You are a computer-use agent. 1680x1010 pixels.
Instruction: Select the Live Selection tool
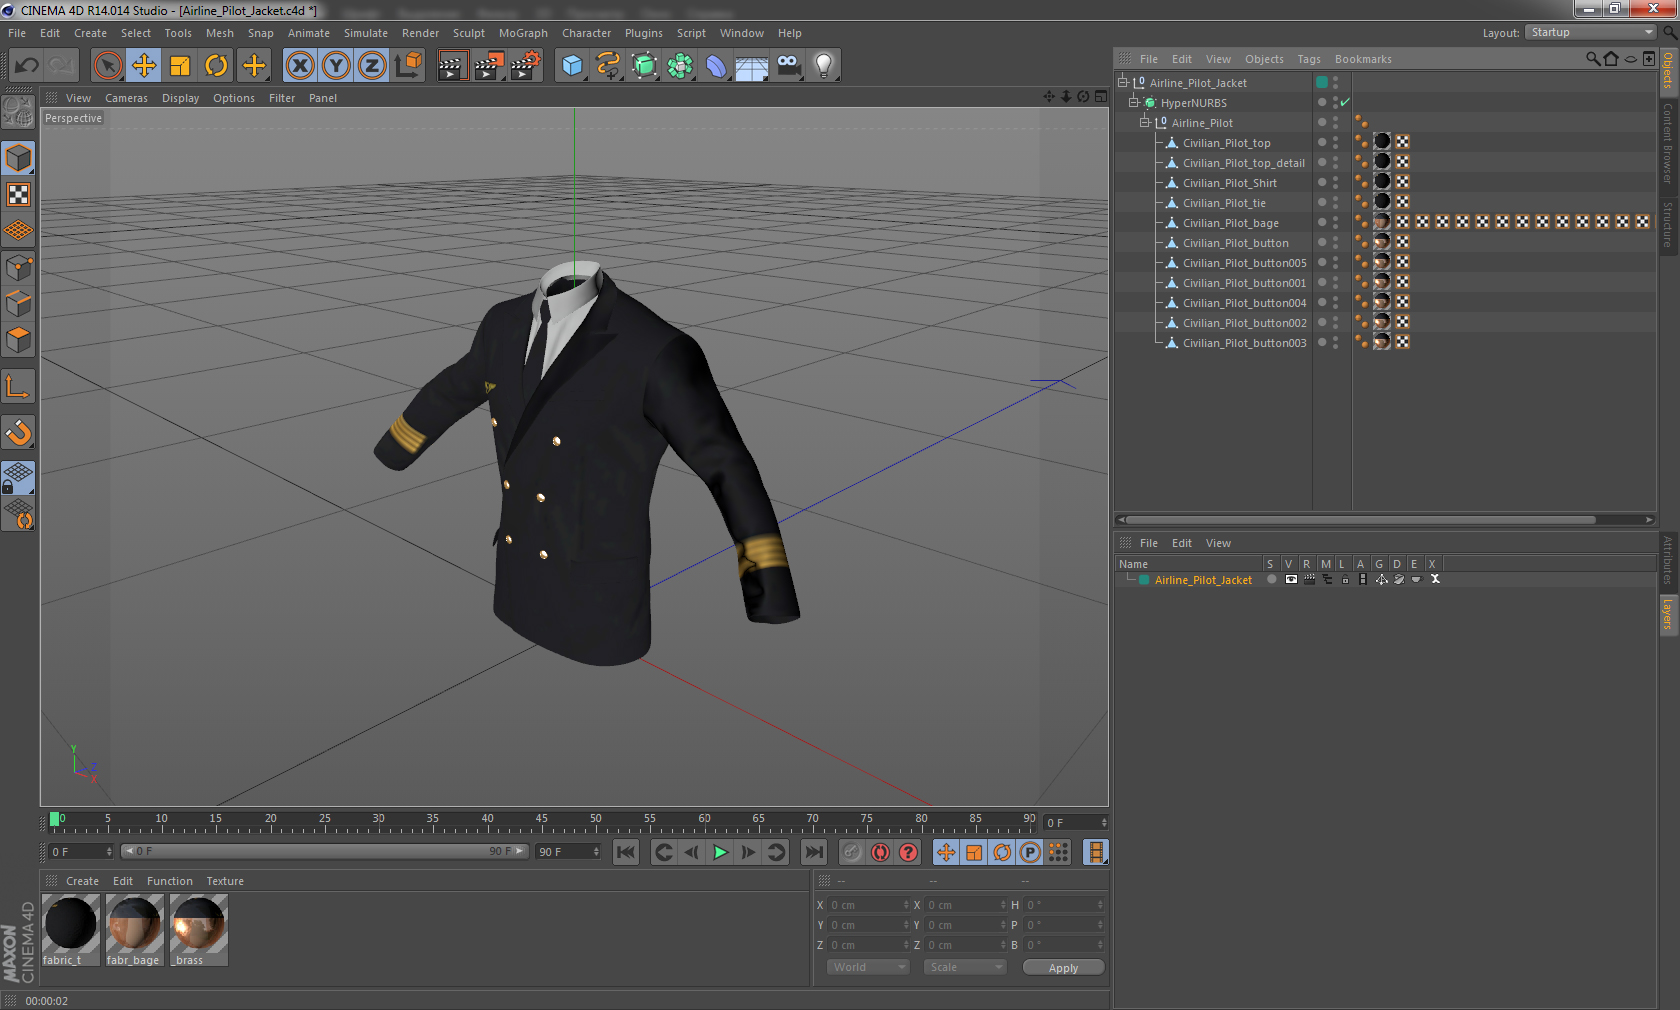click(107, 66)
